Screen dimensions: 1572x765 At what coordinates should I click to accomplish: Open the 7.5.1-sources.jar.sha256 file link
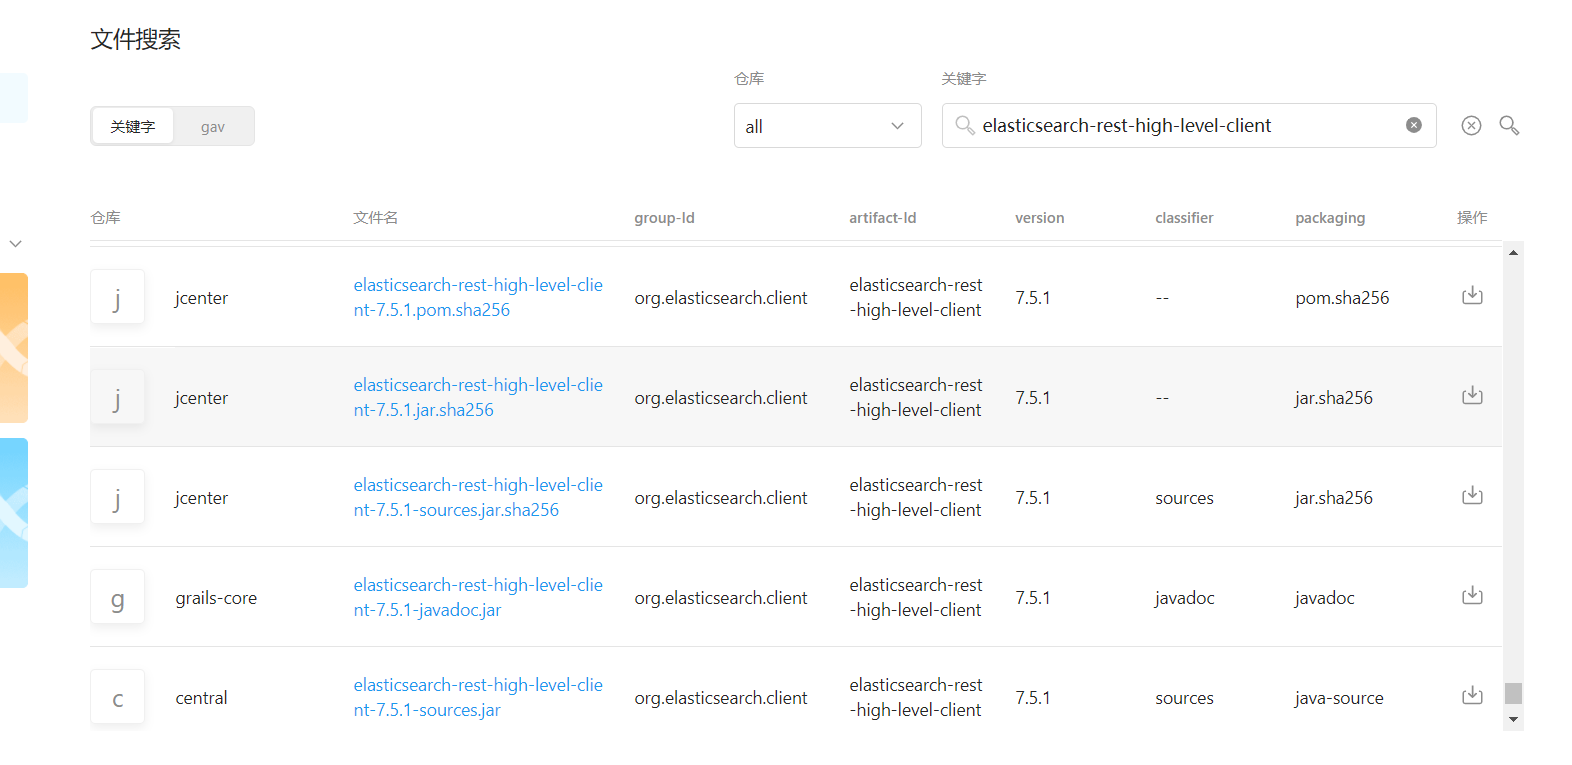click(x=478, y=497)
